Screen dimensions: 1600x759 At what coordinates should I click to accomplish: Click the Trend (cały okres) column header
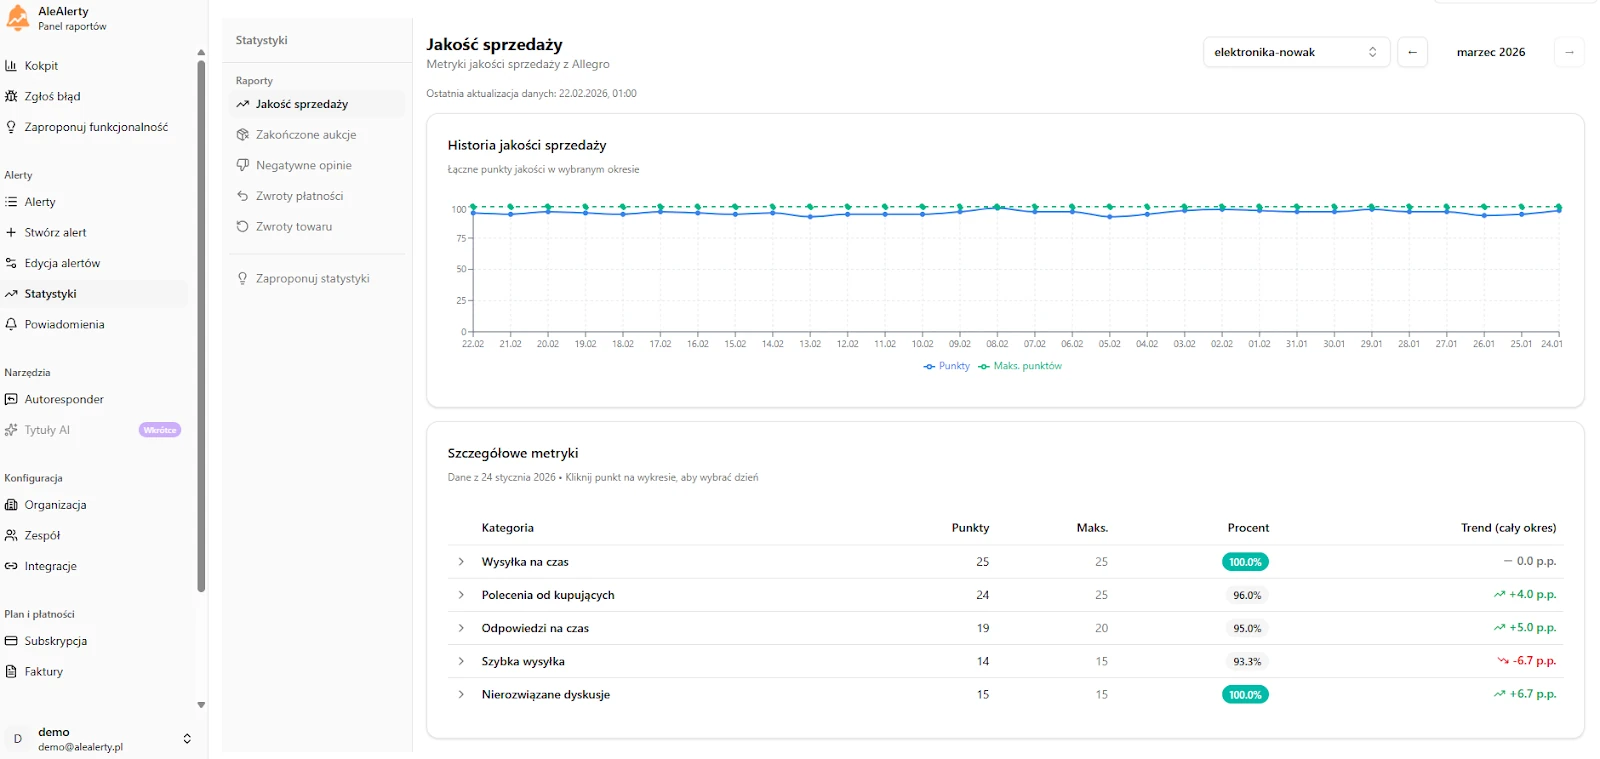pyautogui.click(x=1508, y=528)
